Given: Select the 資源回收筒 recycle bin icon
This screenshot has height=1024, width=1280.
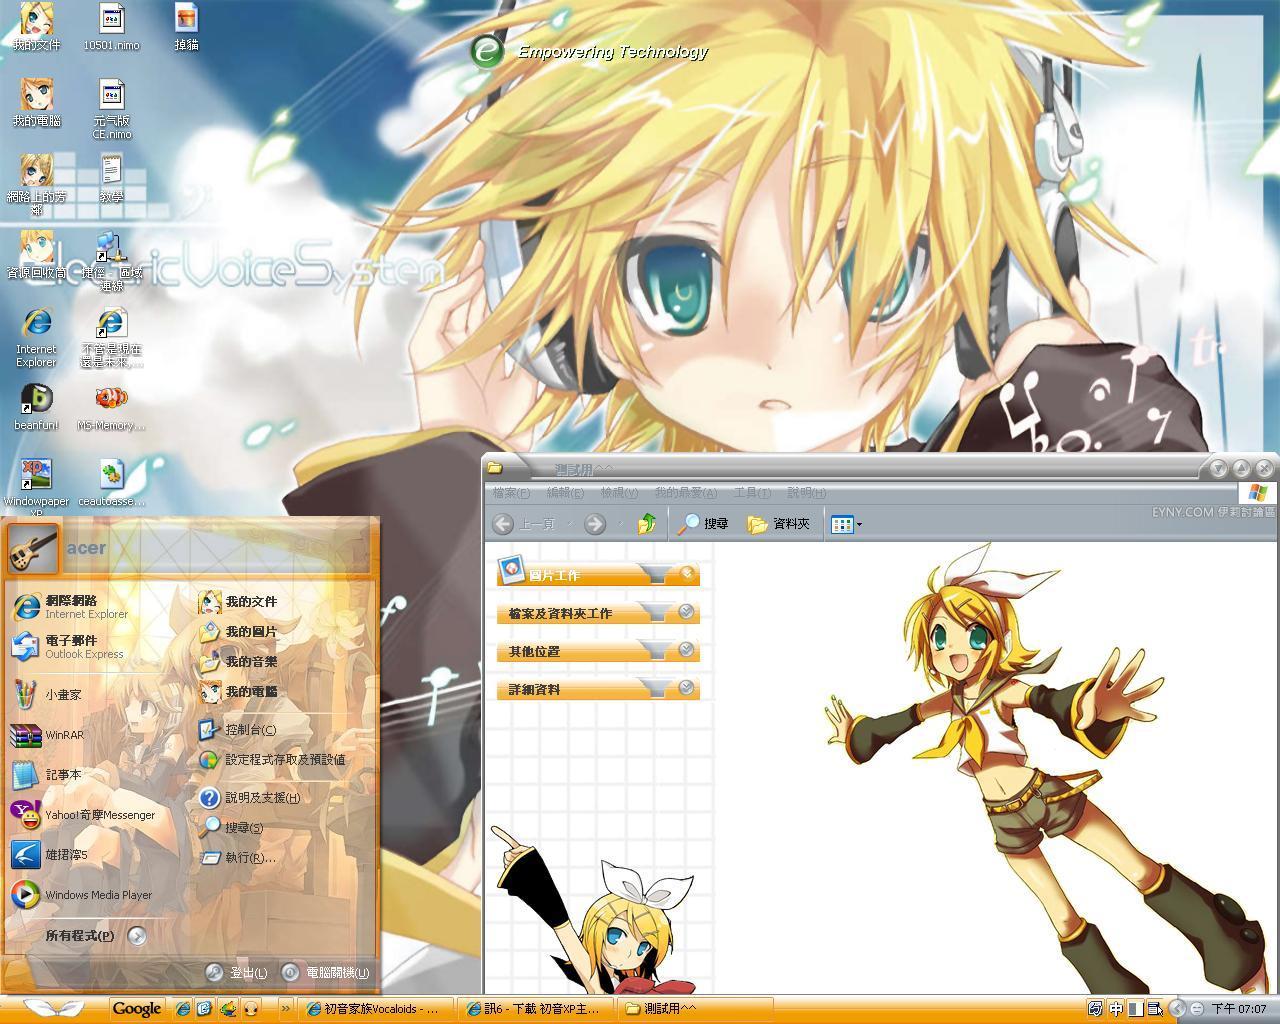Looking at the screenshot, I should coord(36,255).
